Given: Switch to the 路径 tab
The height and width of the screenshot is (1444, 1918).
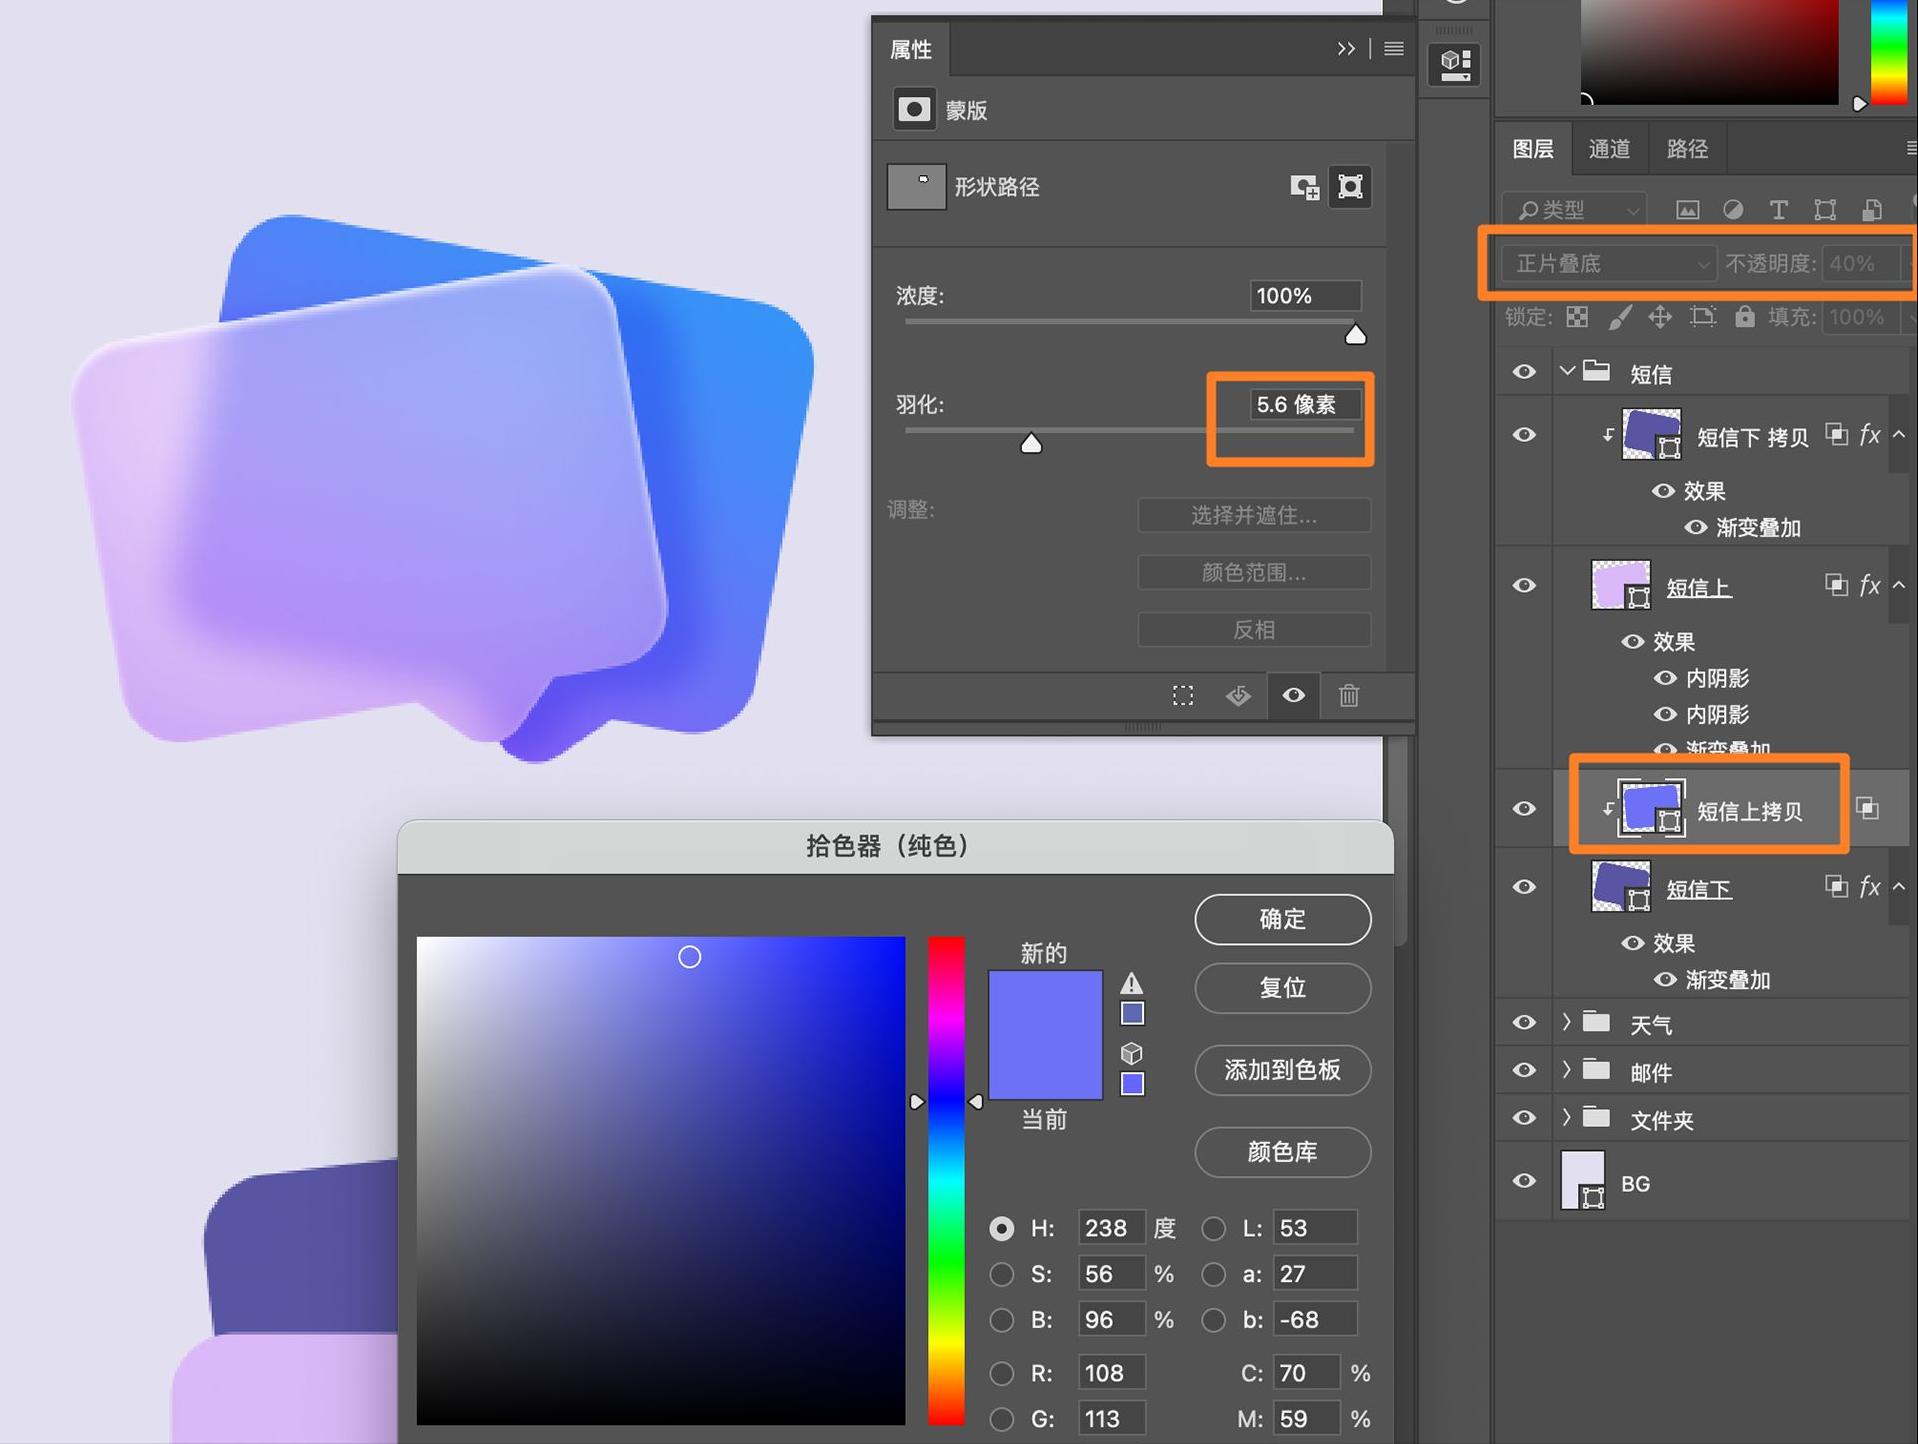Looking at the screenshot, I should tap(1687, 149).
